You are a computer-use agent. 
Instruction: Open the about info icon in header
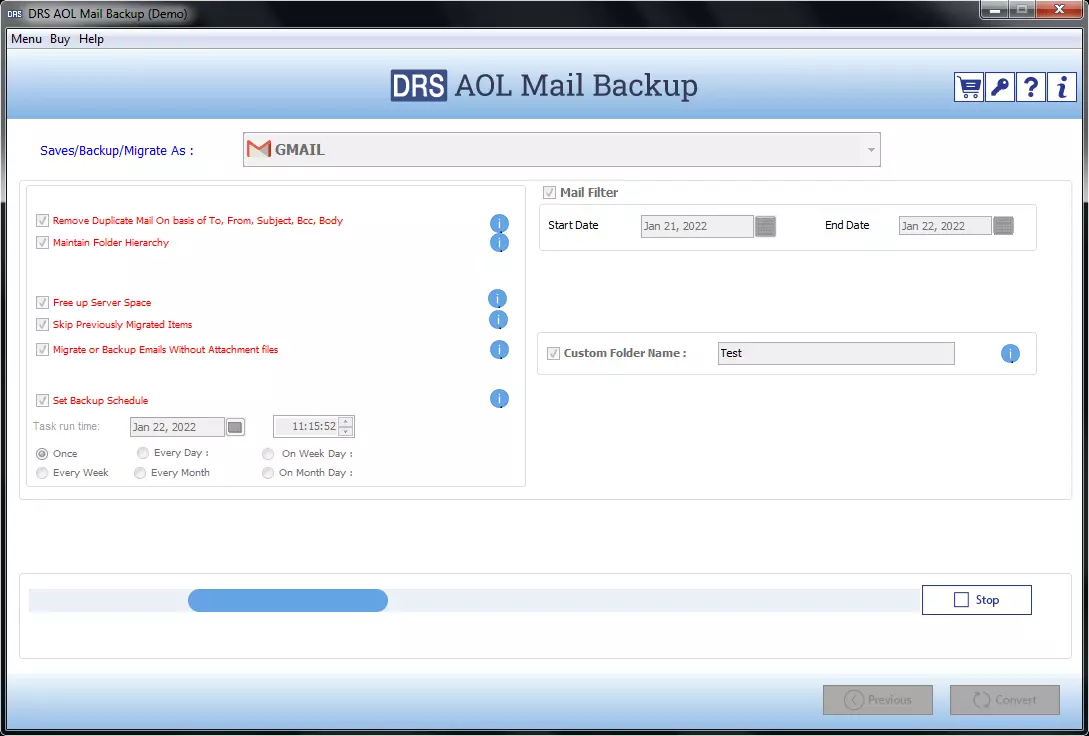click(x=1061, y=87)
